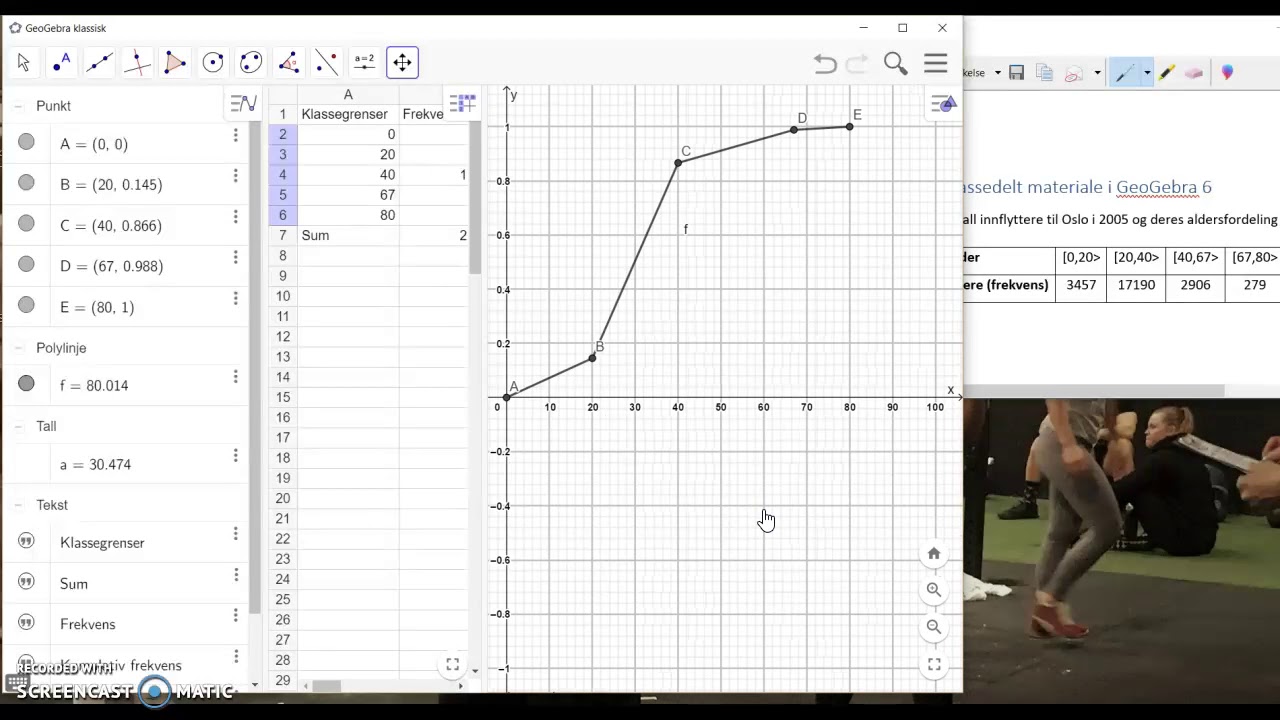Viewport: 1280px width, 720px height.
Task: Click the Sum cell in spreadsheet
Action: (348, 235)
